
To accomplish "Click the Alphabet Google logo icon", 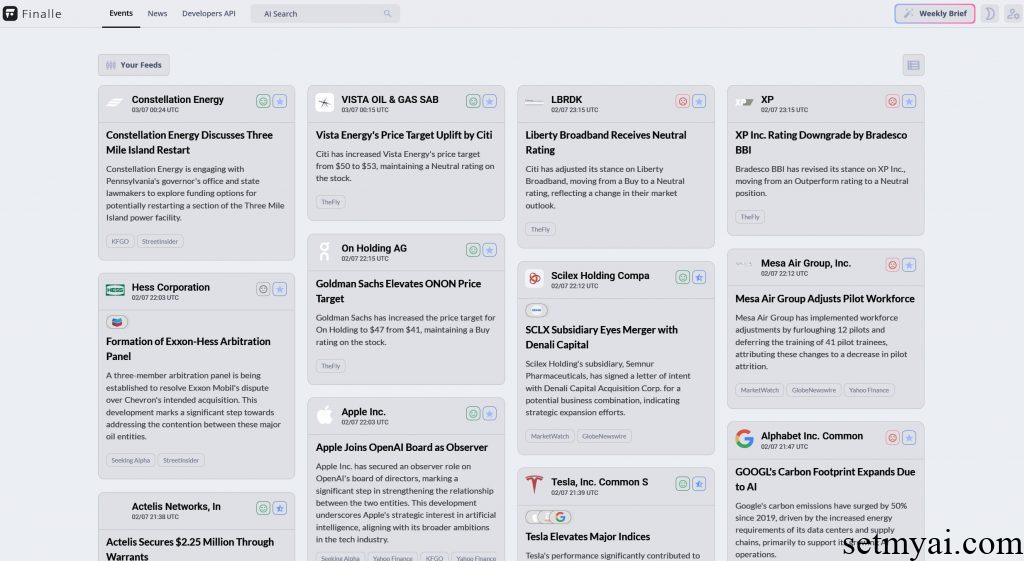I will pos(744,438).
